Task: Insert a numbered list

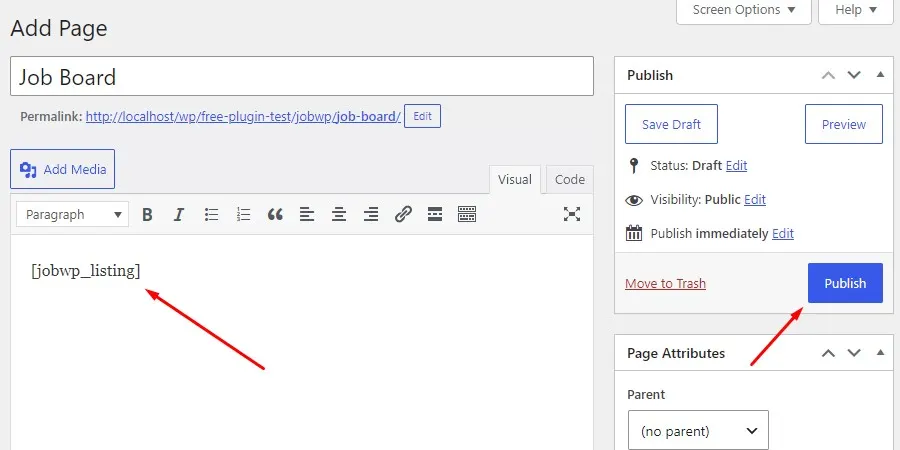Action: [x=243, y=215]
